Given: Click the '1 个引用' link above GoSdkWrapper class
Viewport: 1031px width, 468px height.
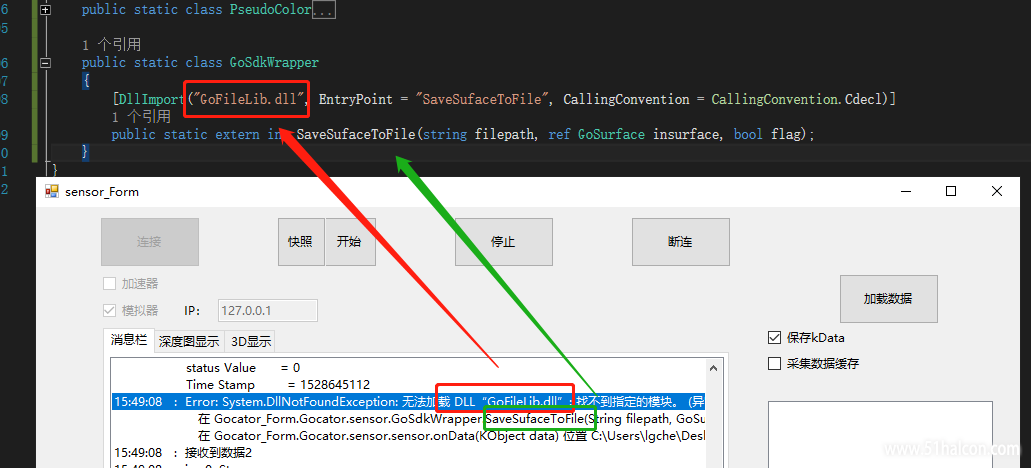Looking at the screenshot, I should (111, 45).
